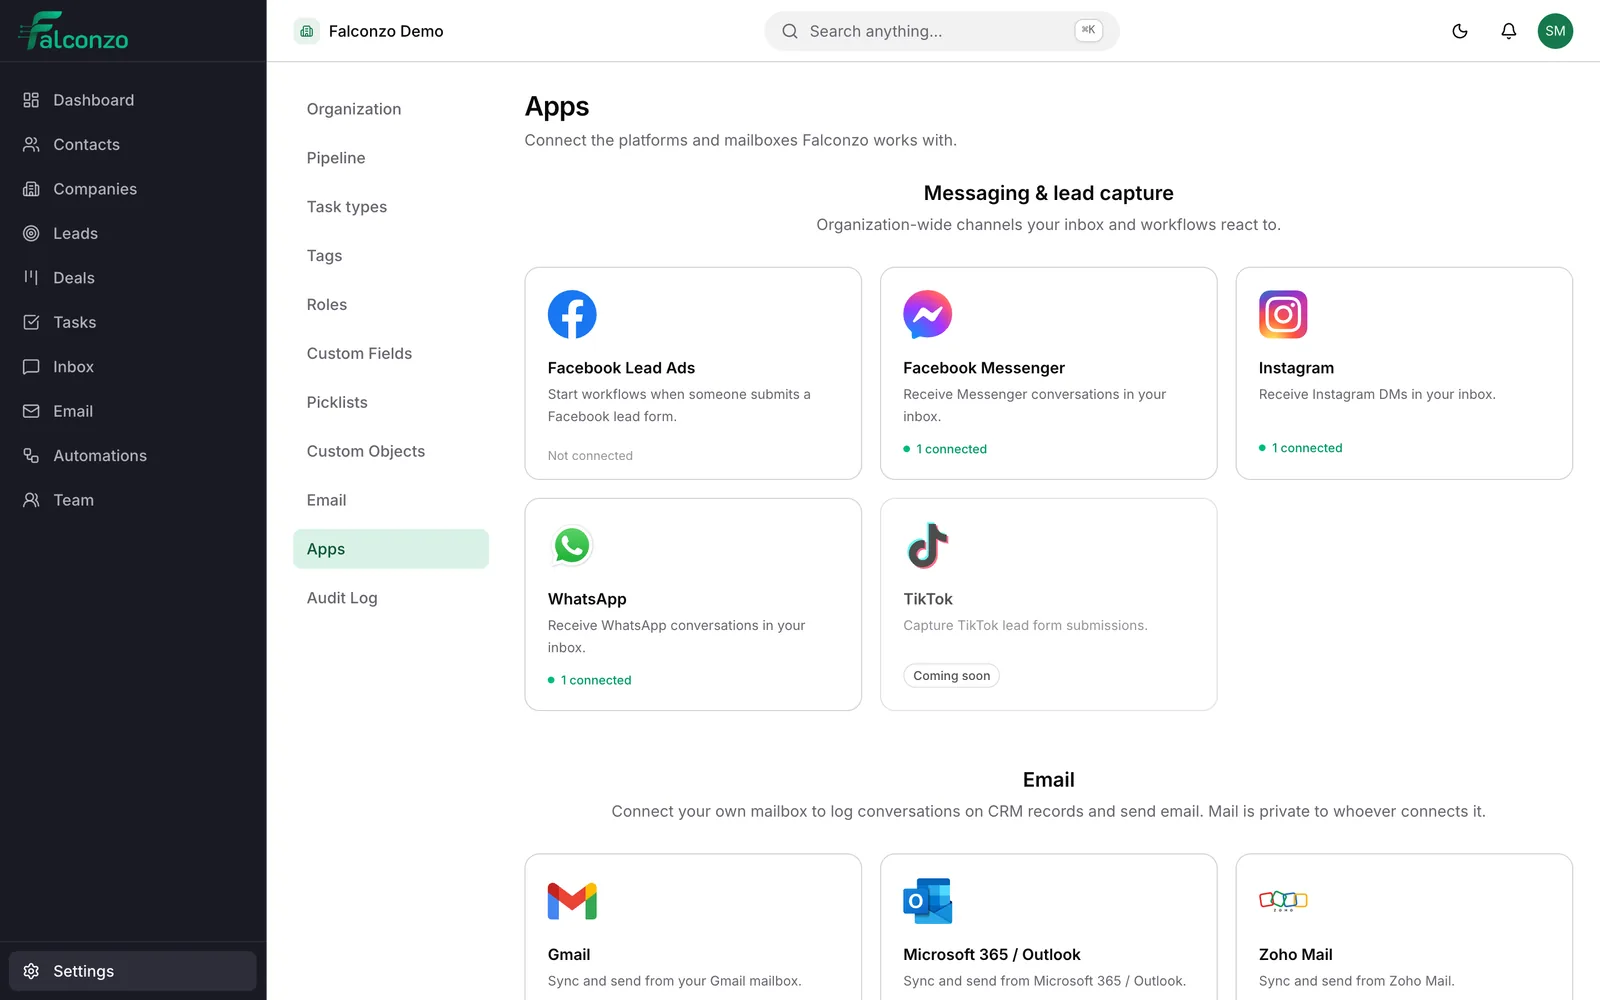The height and width of the screenshot is (1000, 1600).
Task: Open the Zoho Mail card title
Action: [1296, 955]
